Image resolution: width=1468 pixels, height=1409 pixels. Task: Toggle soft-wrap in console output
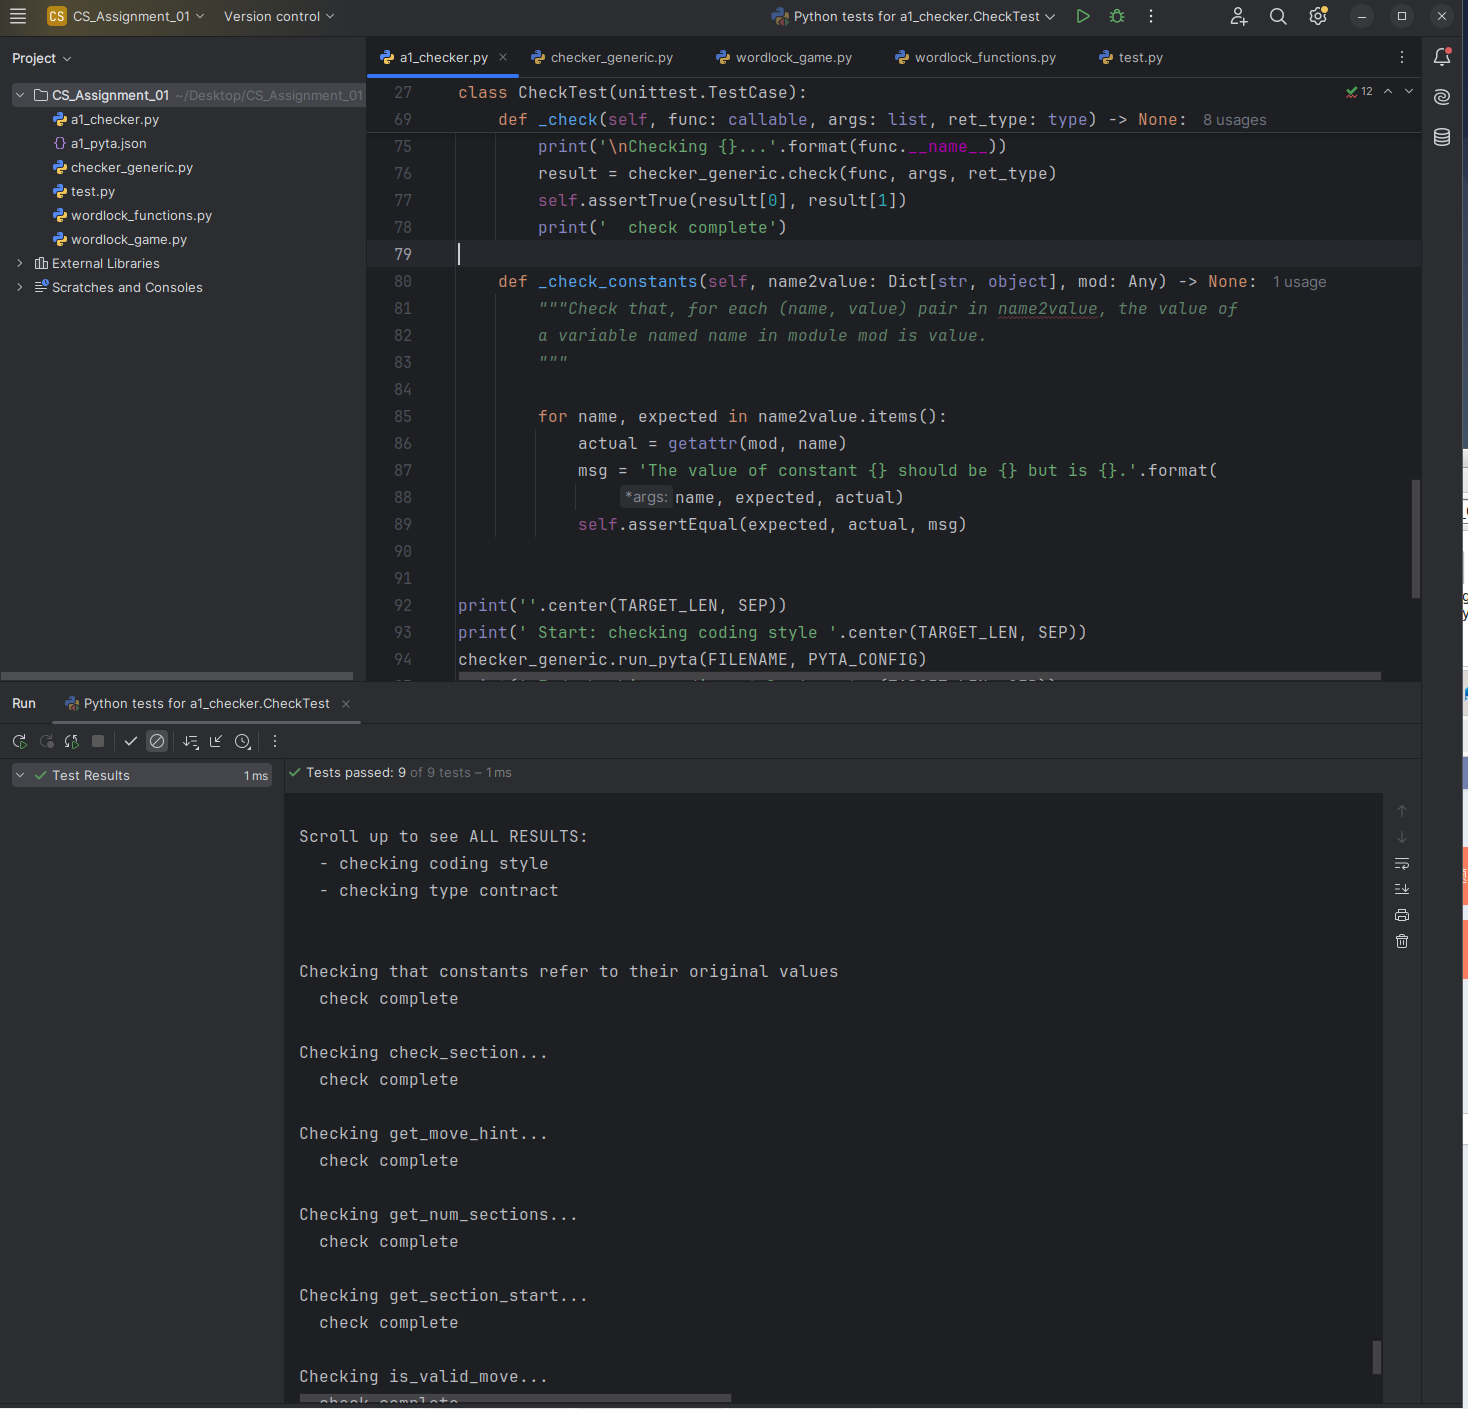pyautogui.click(x=1402, y=863)
